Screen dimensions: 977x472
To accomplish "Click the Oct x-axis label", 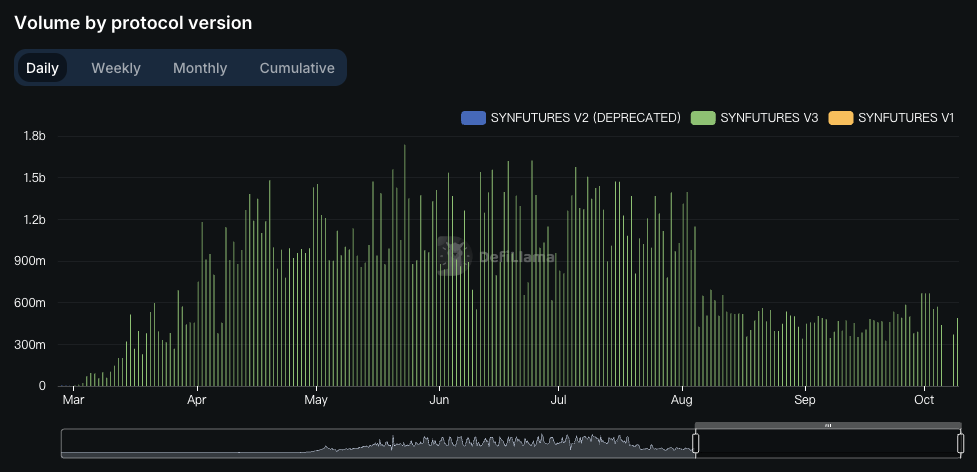I will (924, 400).
